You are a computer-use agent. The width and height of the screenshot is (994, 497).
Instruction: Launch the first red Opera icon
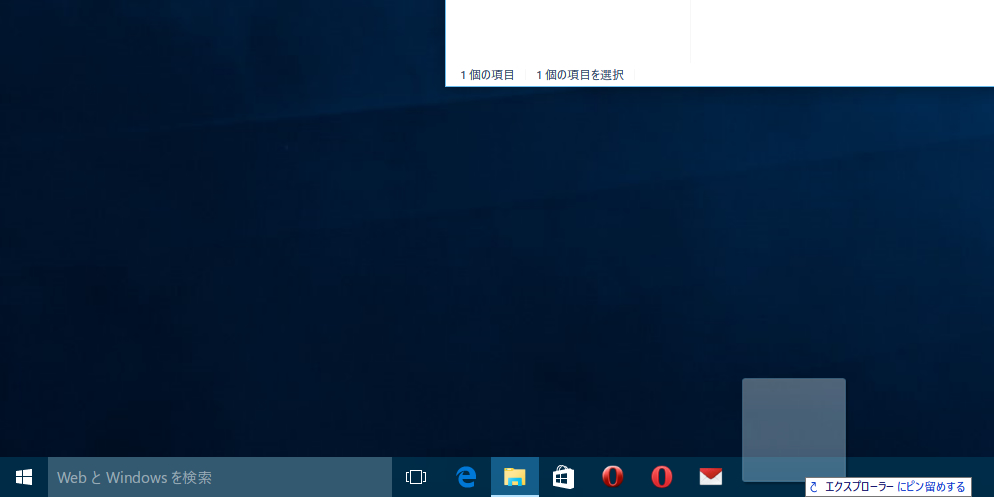pos(612,477)
